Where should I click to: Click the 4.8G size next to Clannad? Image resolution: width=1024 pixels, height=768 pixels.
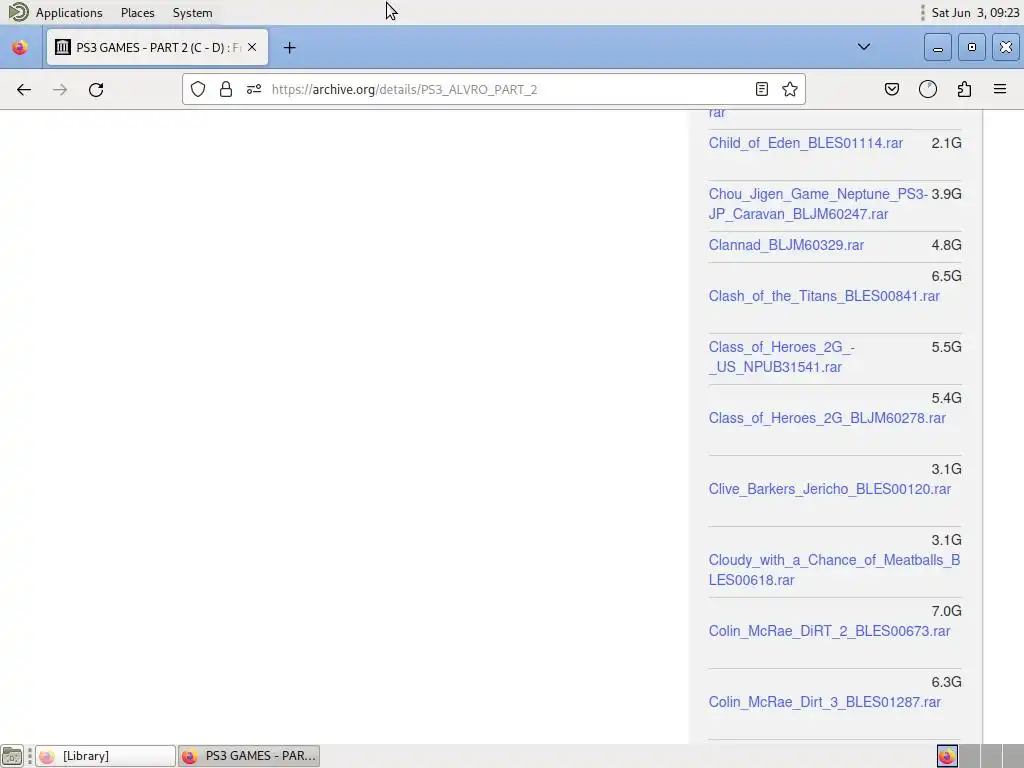point(946,245)
